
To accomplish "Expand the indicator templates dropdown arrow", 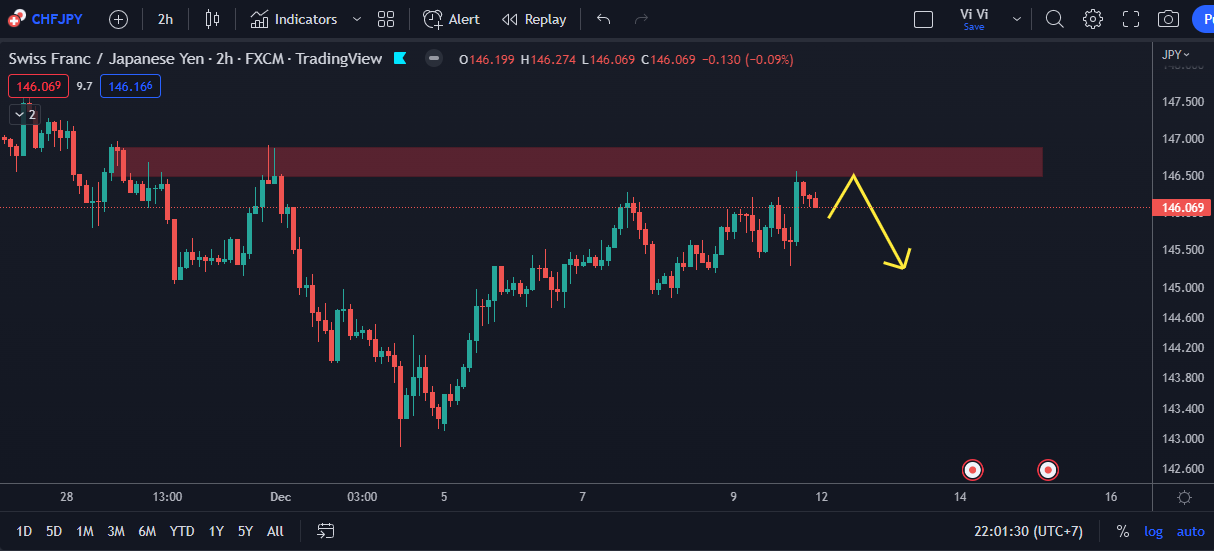I will coord(357,19).
